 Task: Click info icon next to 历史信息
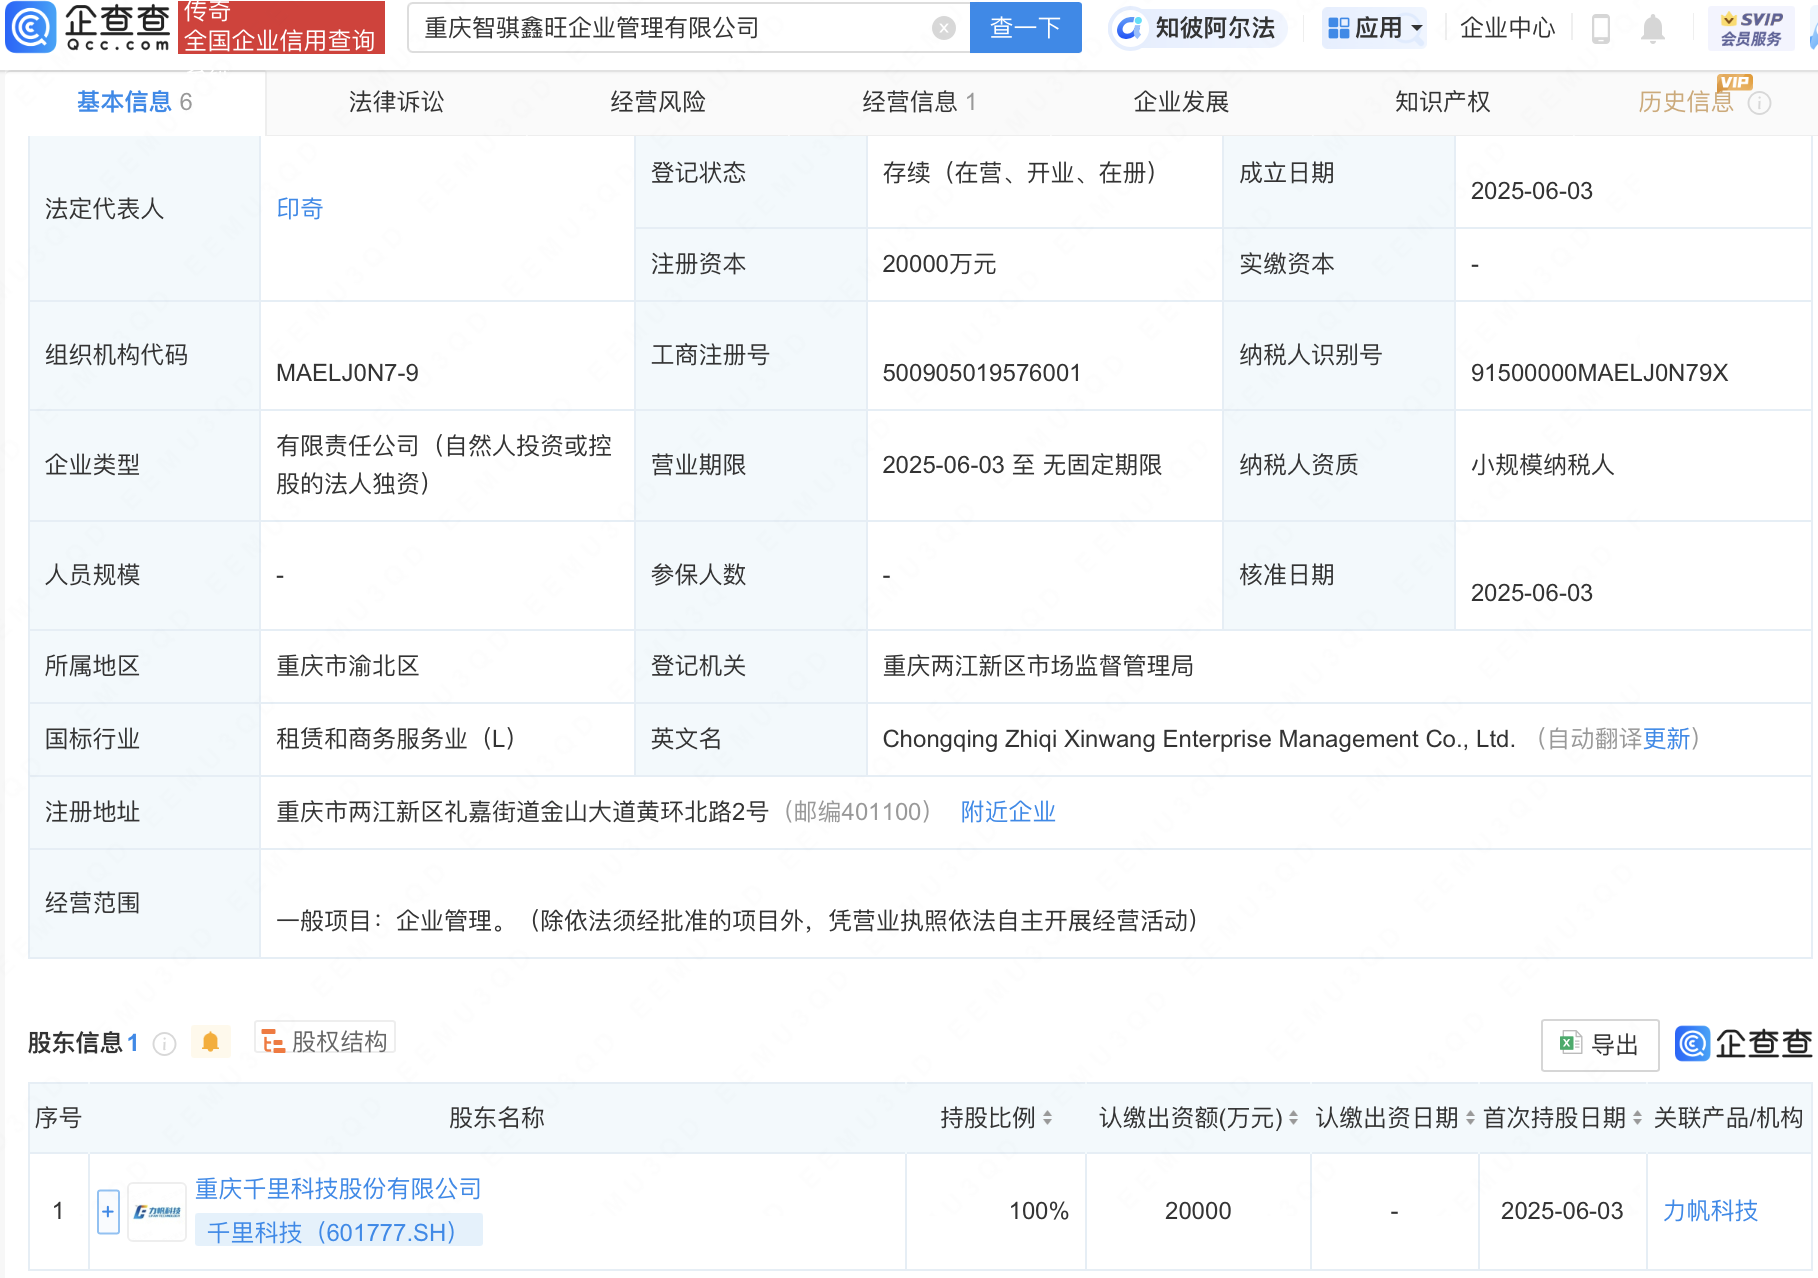click(1759, 103)
